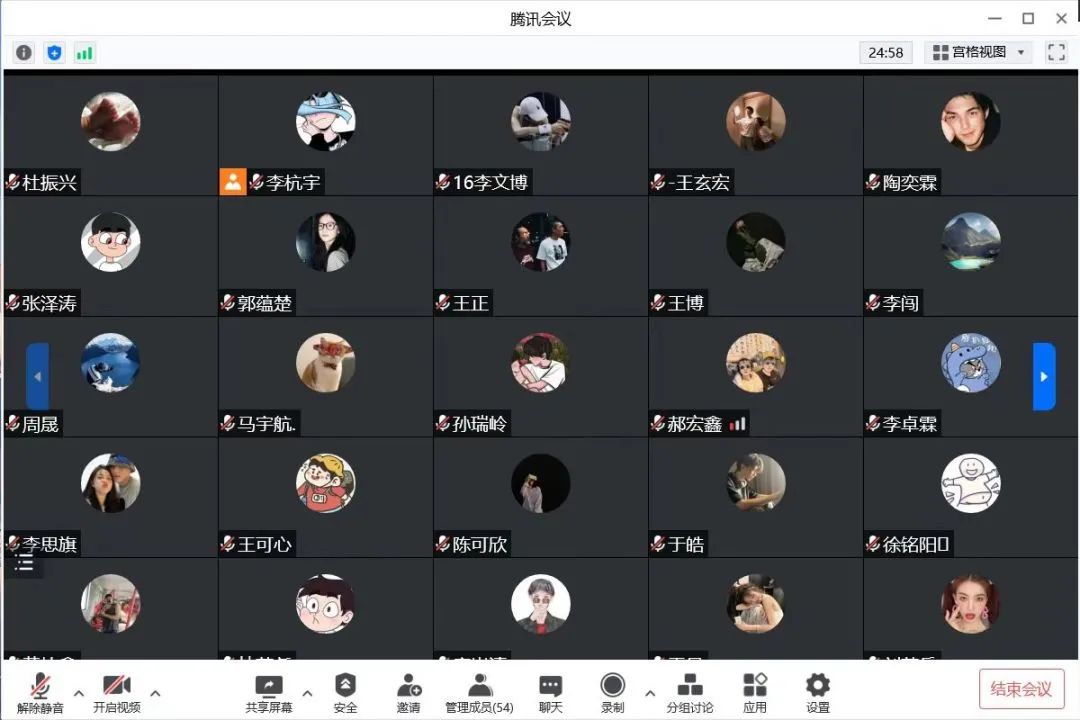Open 管理成员(54) member panel

coord(479,693)
